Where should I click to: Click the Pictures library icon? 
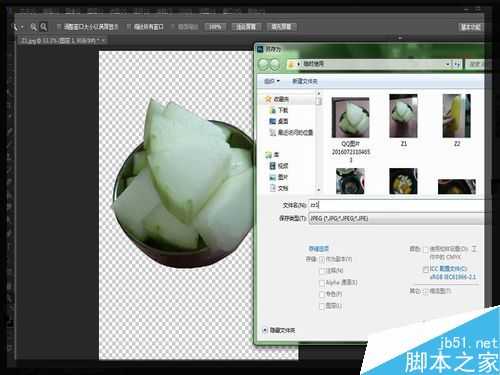tap(273, 177)
